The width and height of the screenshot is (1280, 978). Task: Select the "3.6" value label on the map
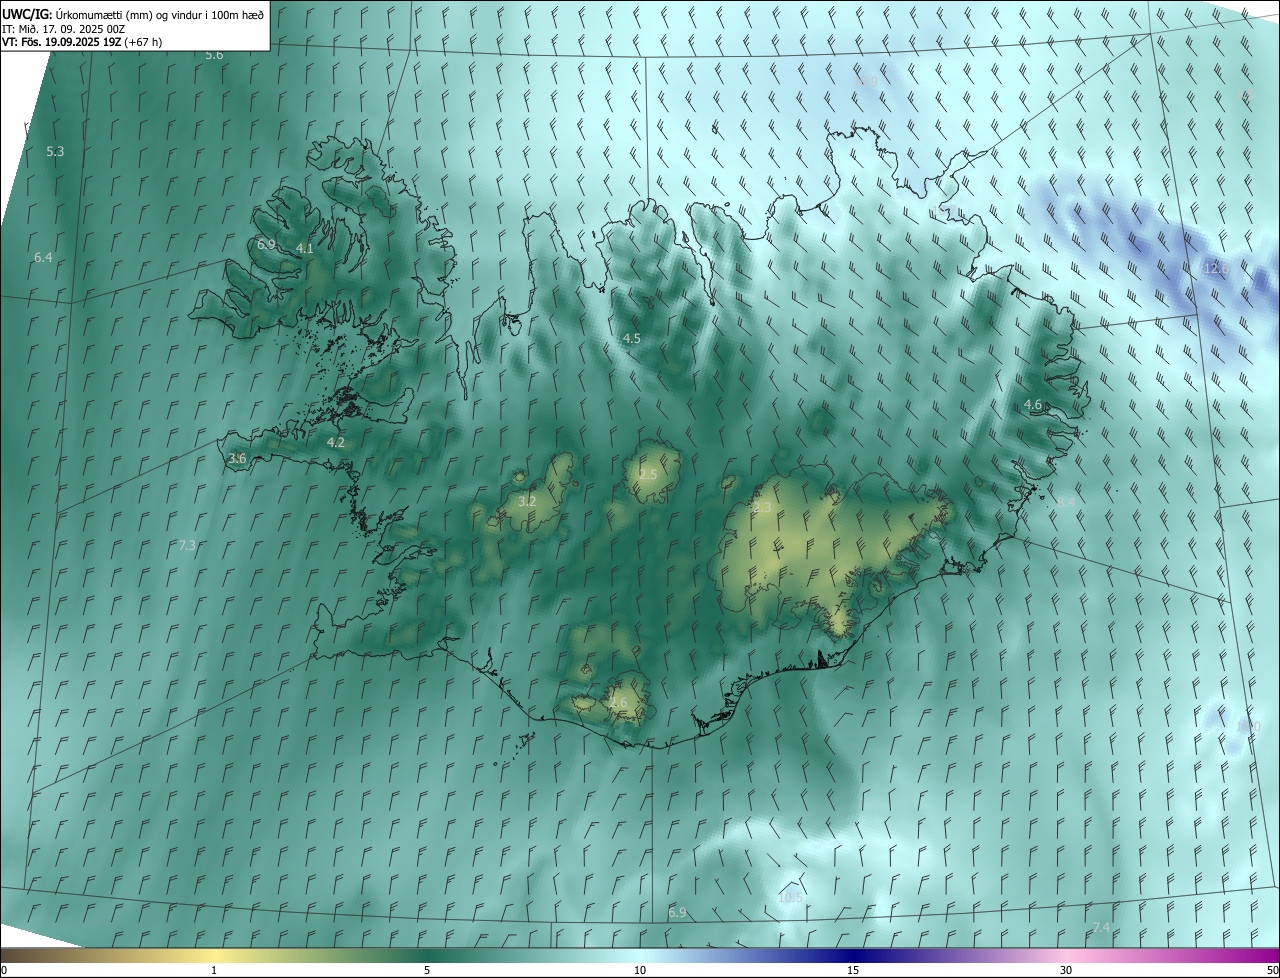(x=237, y=459)
